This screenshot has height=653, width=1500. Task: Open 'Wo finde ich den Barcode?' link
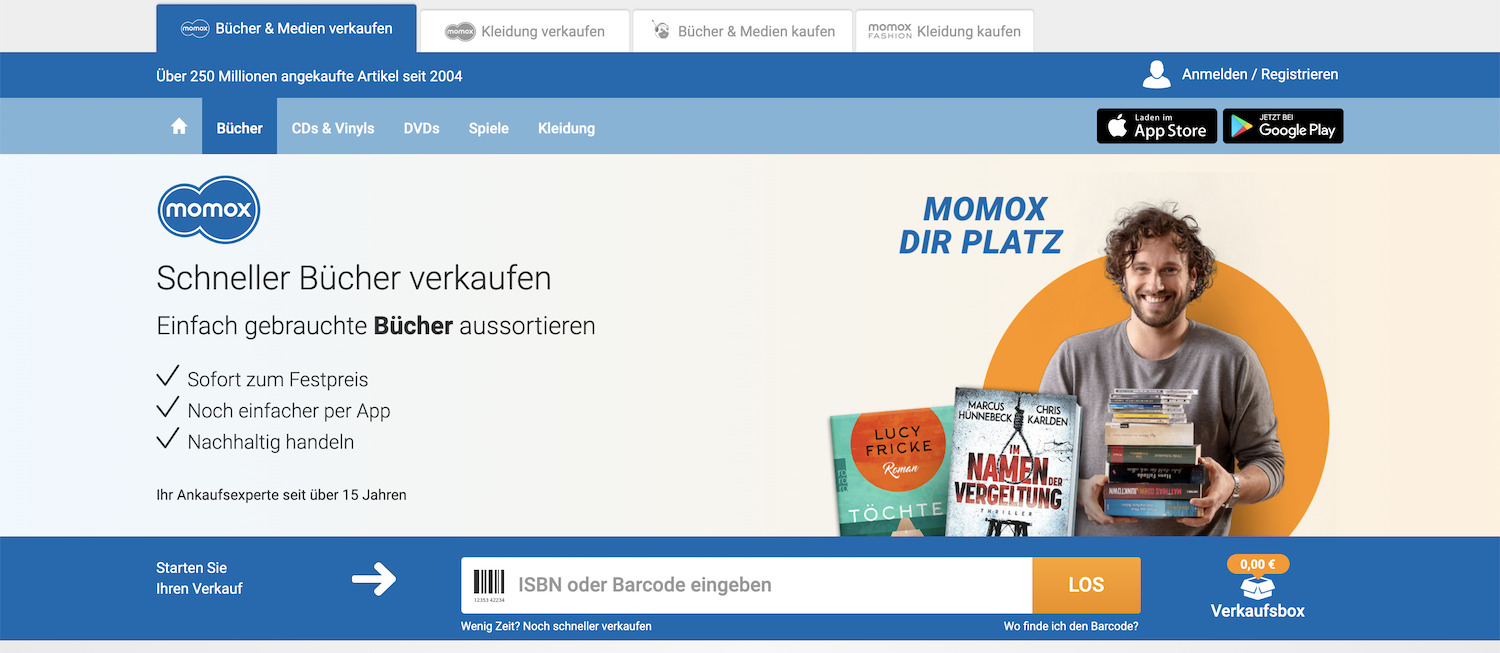(1071, 626)
